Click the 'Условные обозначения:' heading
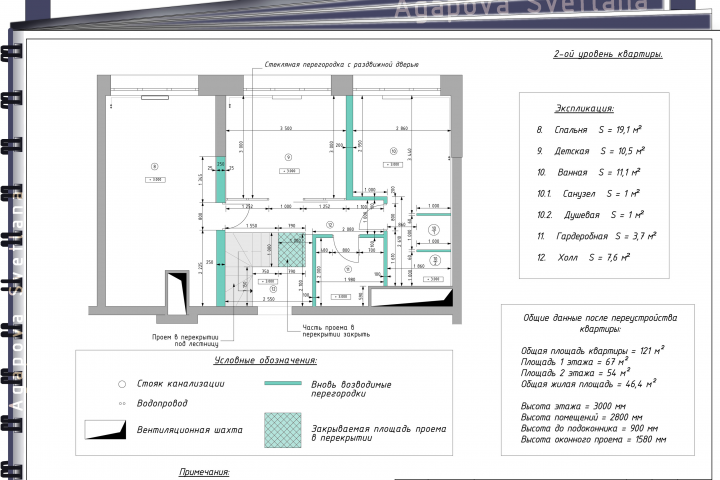This screenshot has height=480, width=720. click(x=265, y=360)
